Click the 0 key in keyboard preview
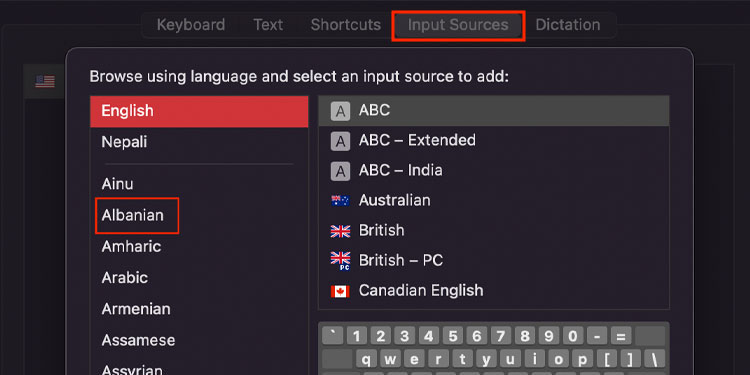Viewport: 750px width, 375px height. [x=573, y=336]
